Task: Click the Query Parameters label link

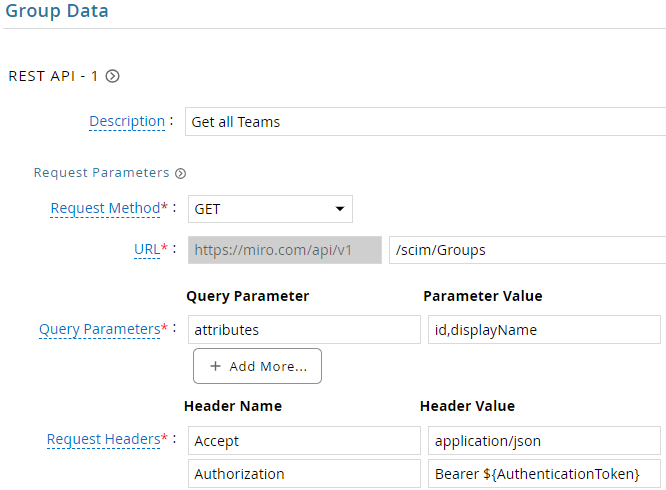Action: click(x=100, y=329)
